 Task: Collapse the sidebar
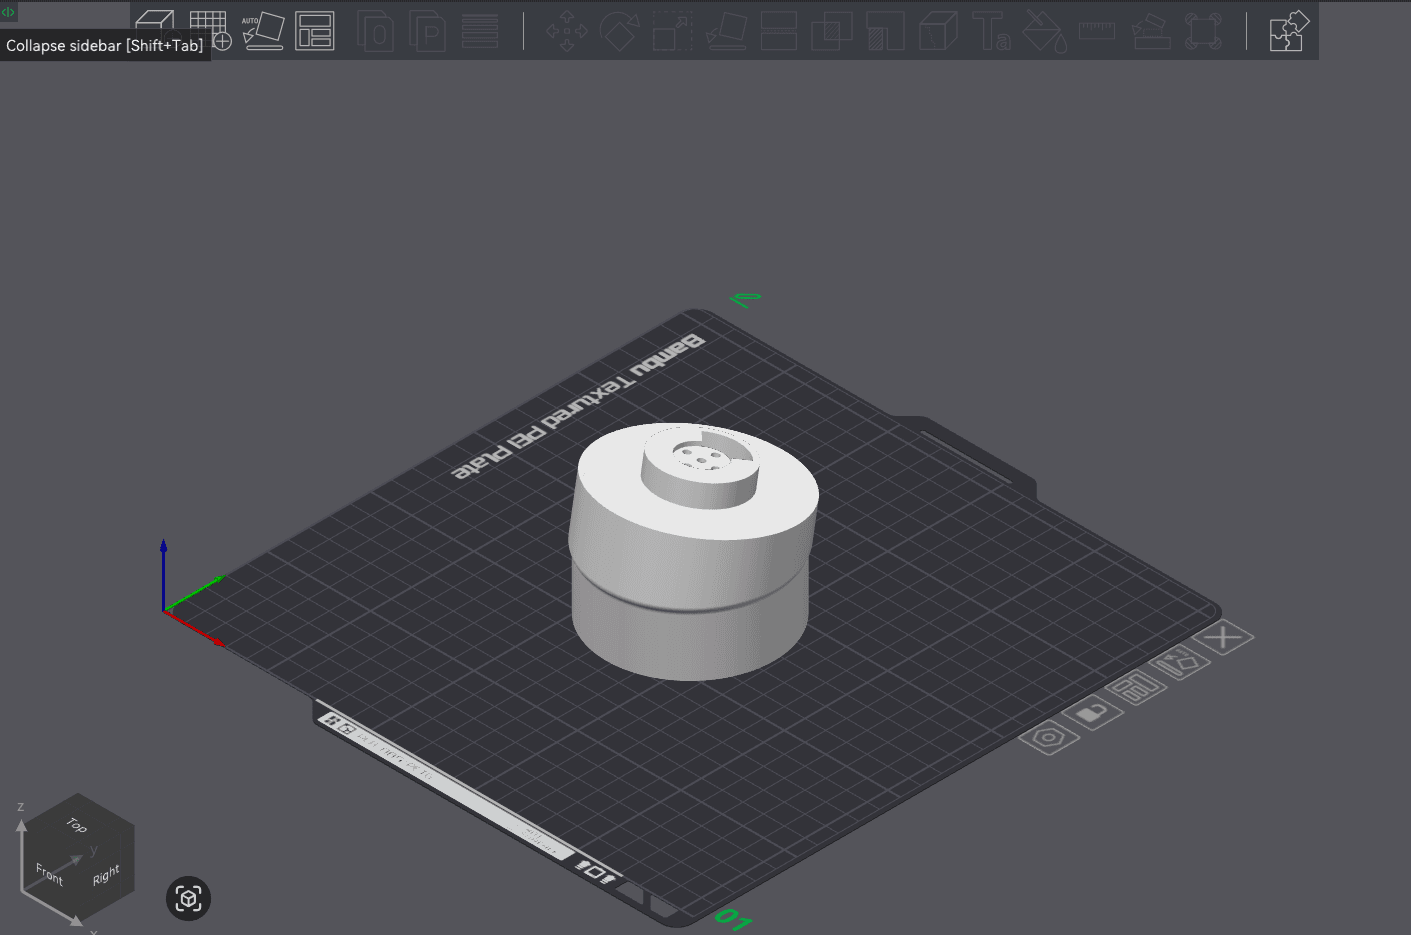pyautogui.click(x=8, y=10)
